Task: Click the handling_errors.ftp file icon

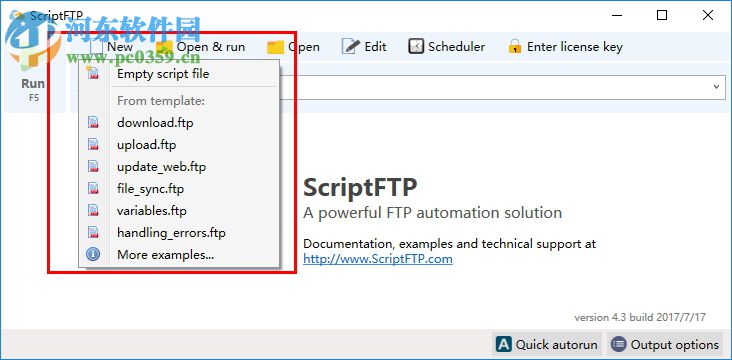Action: tap(93, 233)
